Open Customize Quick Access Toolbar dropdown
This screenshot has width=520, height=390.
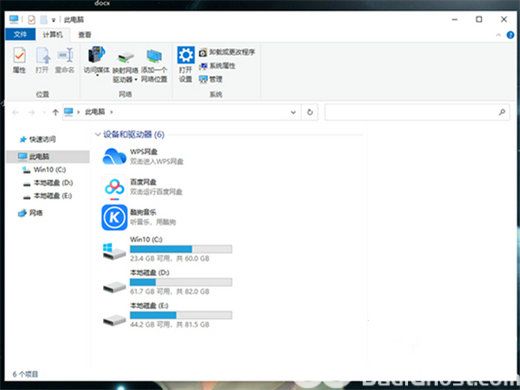pos(53,20)
